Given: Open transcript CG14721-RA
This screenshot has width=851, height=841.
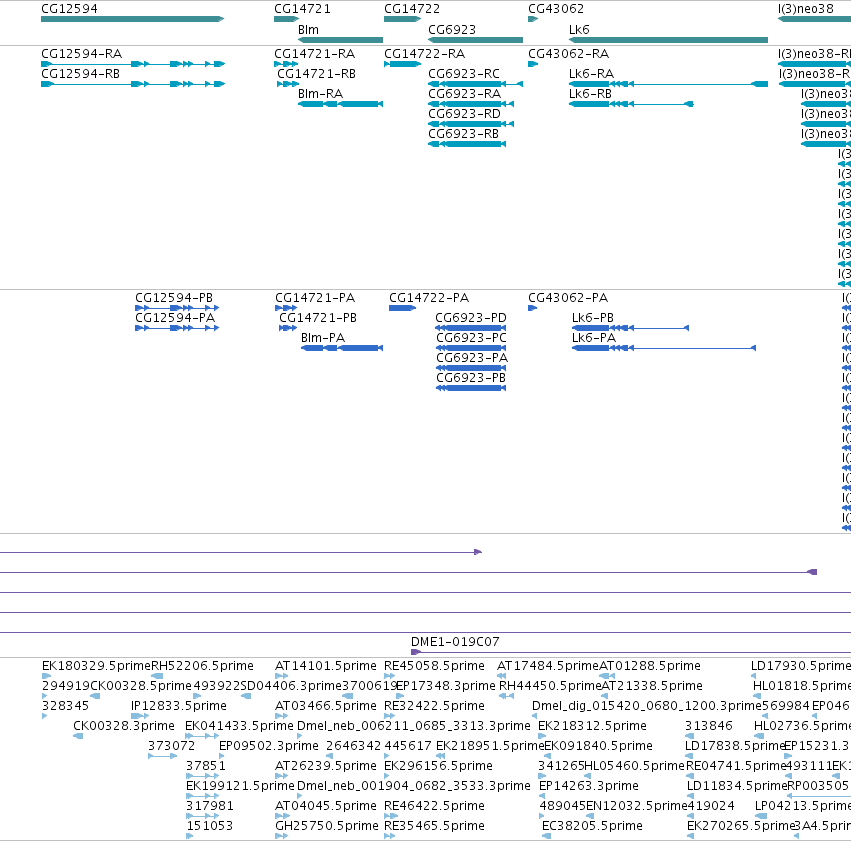Looking at the screenshot, I should pyautogui.click(x=314, y=54).
